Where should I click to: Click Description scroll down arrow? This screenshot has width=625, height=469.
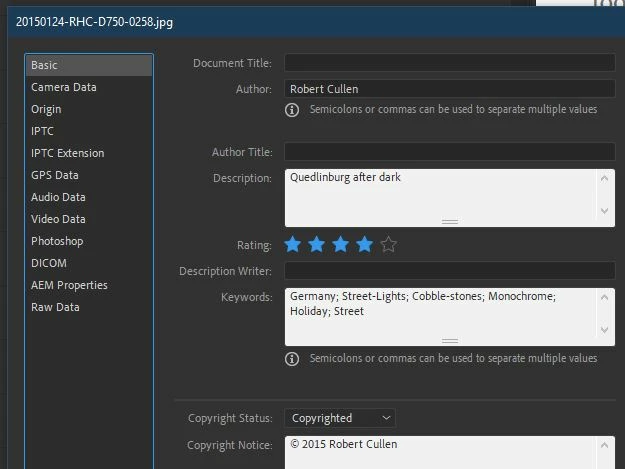pyautogui.click(x=604, y=211)
